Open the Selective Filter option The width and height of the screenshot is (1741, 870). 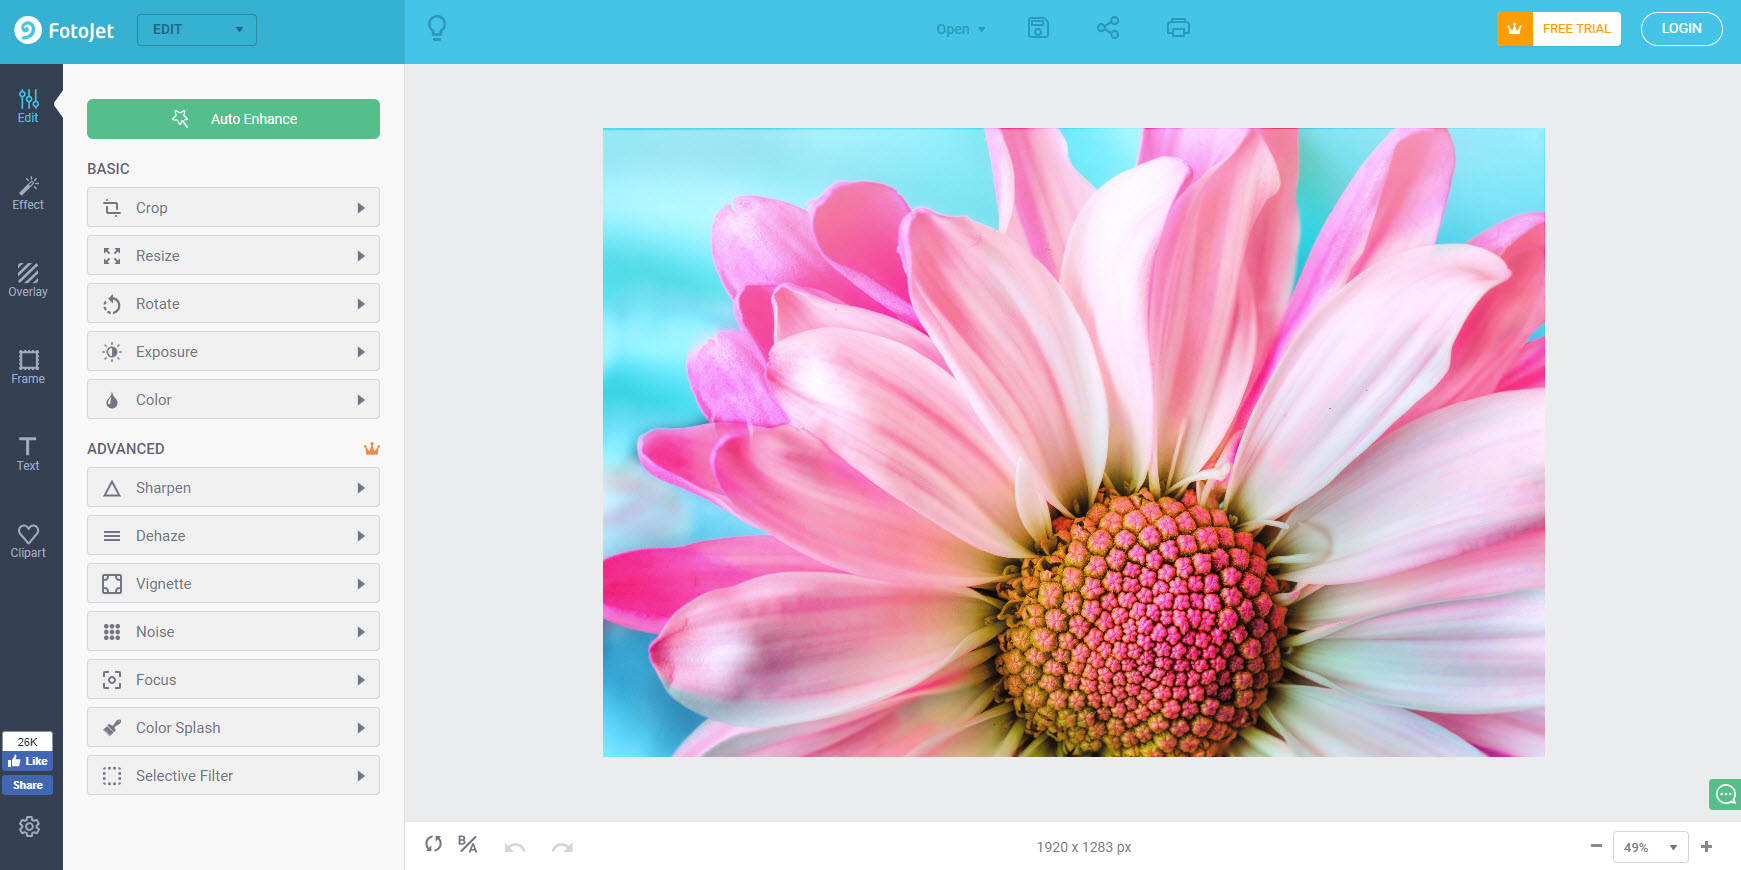pyautogui.click(x=233, y=776)
